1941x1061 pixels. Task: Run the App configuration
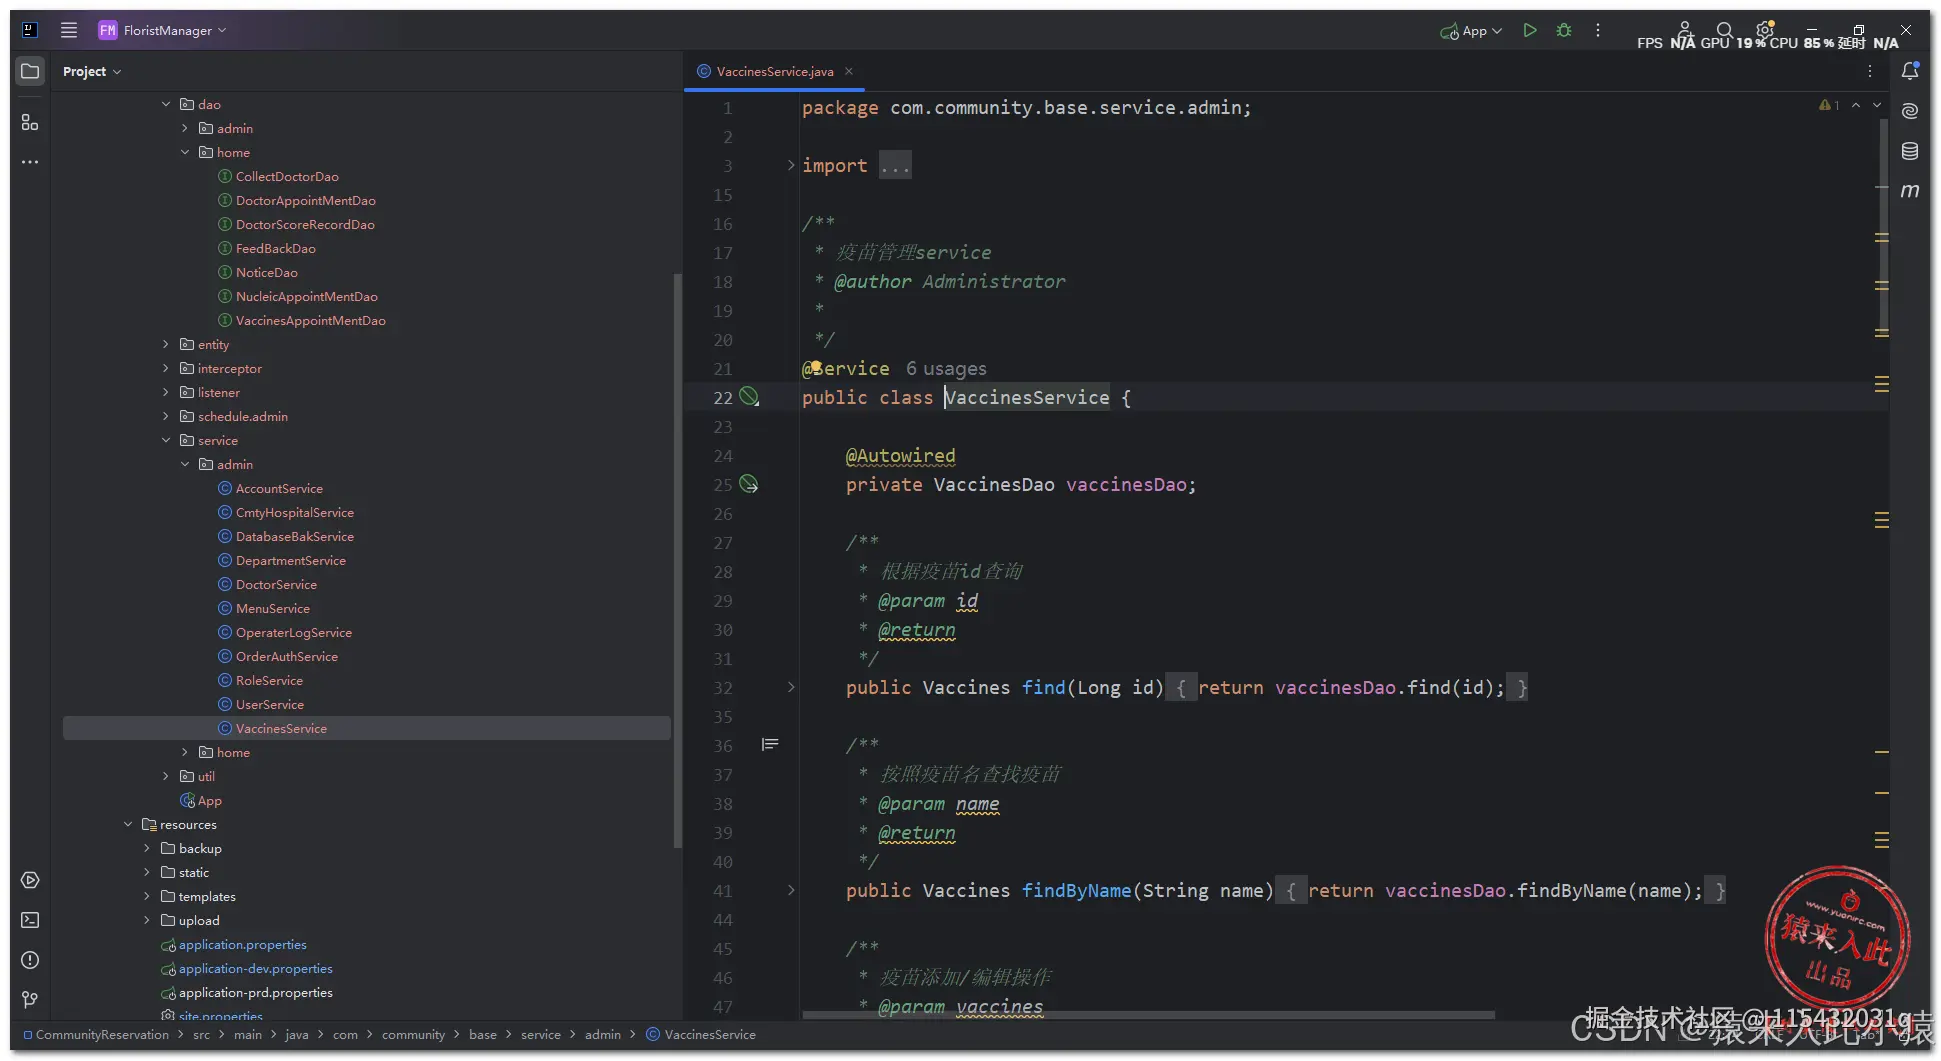pyautogui.click(x=1529, y=31)
